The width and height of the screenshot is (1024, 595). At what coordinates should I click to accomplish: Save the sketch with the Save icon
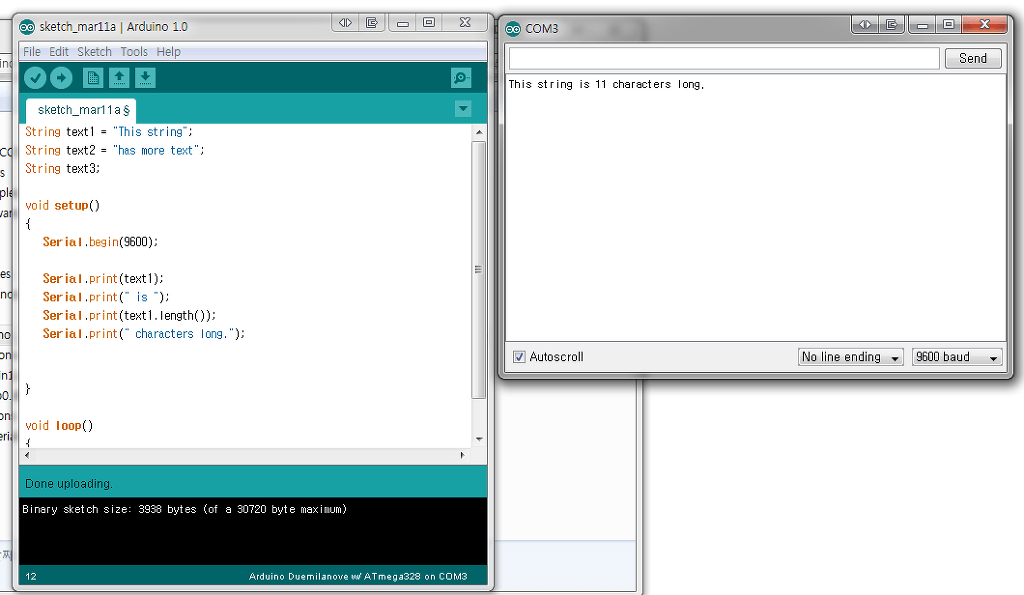click(x=145, y=78)
